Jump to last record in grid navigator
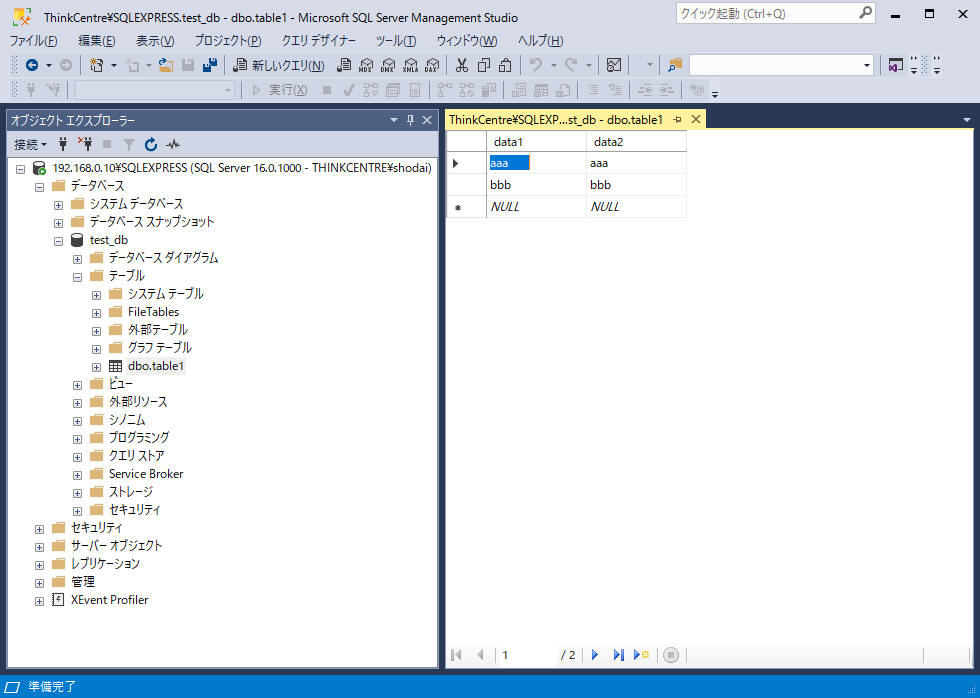Viewport: 980px width, 698px height. click(618, 655)
